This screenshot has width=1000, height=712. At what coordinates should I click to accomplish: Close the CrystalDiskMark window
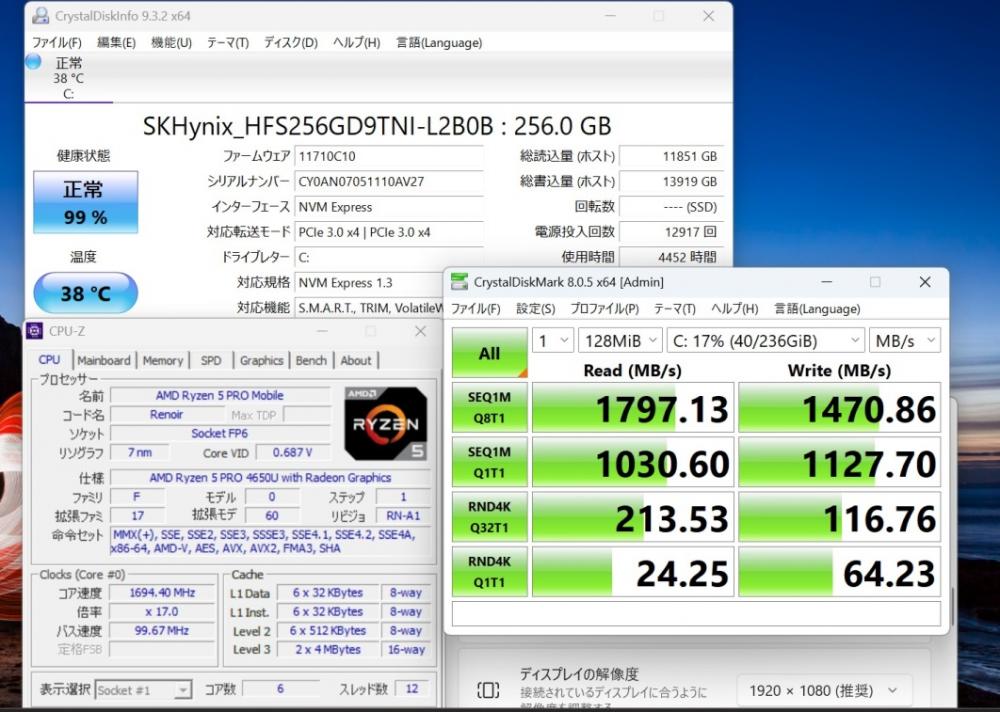(925, 282)
